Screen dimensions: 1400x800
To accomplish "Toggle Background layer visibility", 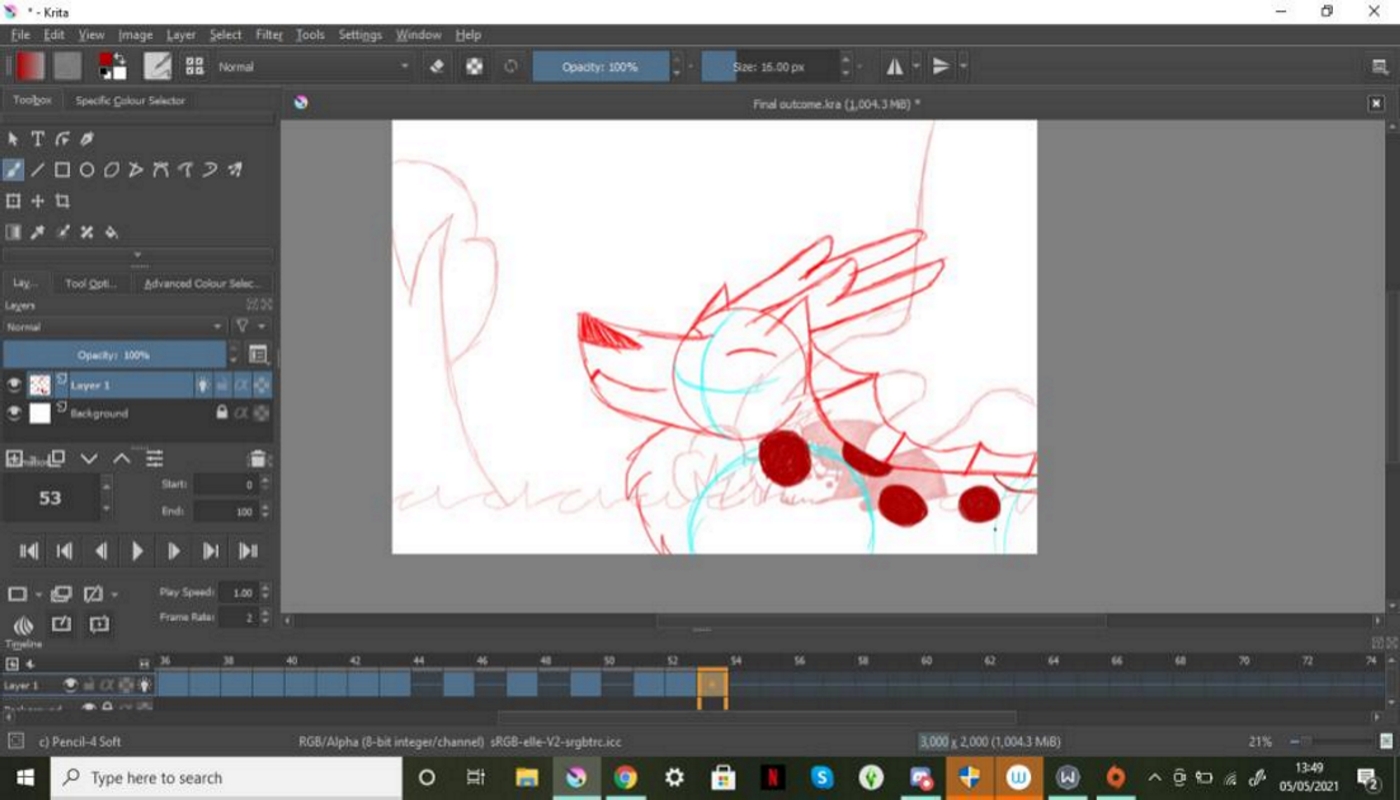I will pyautogui.click(x=14, y=413).
